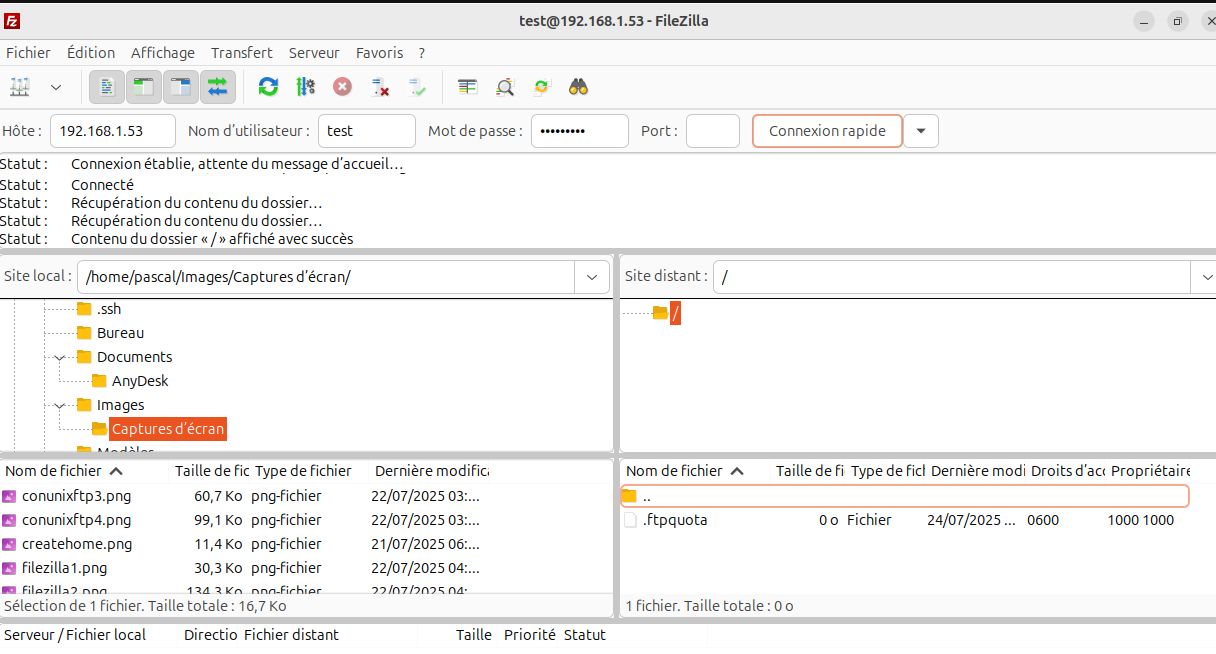Toggle synchronized browsing
This screenshot has width=1216, height=654.
coord(541,87)
